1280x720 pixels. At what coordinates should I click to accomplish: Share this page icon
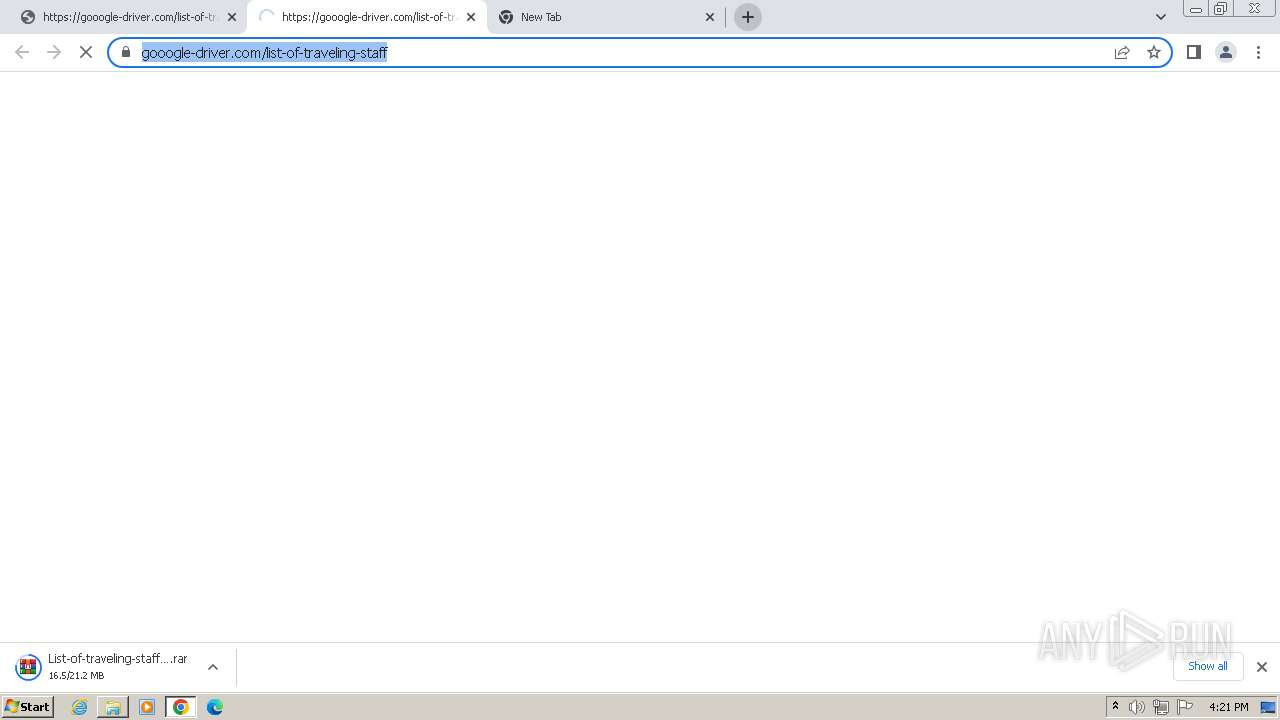[1122, 52]
